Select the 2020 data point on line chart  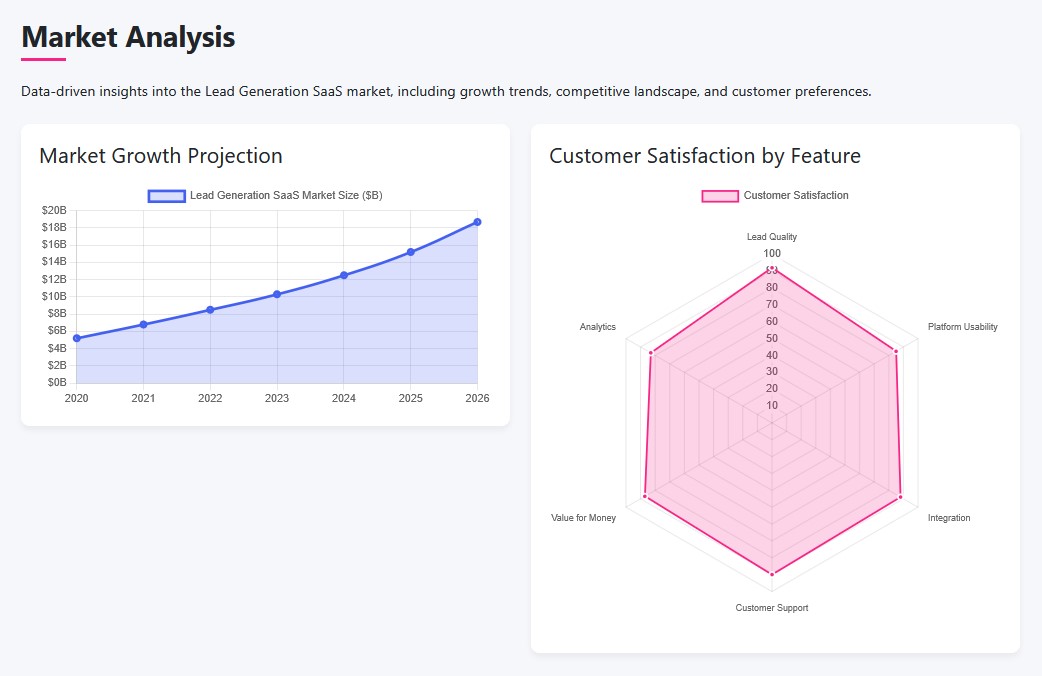pos(77,338)
